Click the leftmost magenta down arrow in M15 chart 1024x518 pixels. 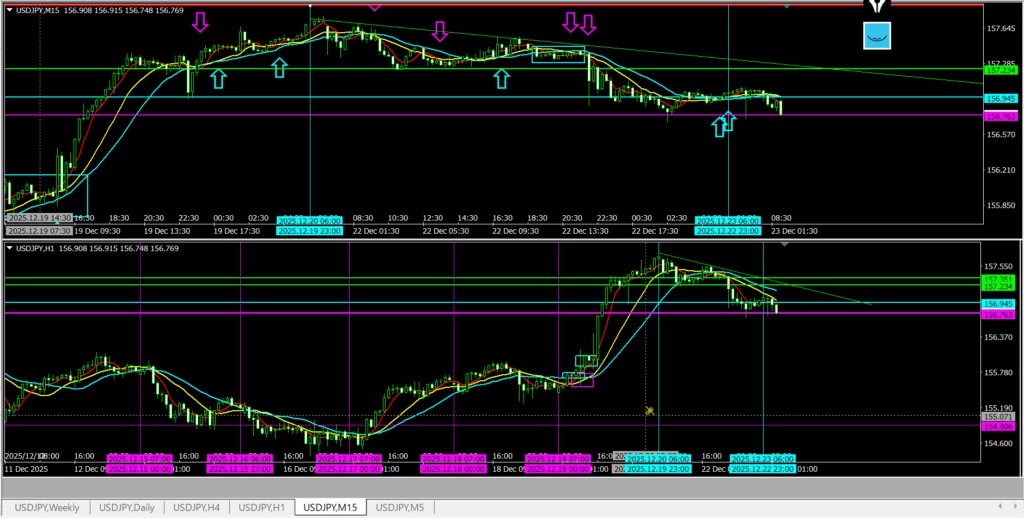click(201, 22)
